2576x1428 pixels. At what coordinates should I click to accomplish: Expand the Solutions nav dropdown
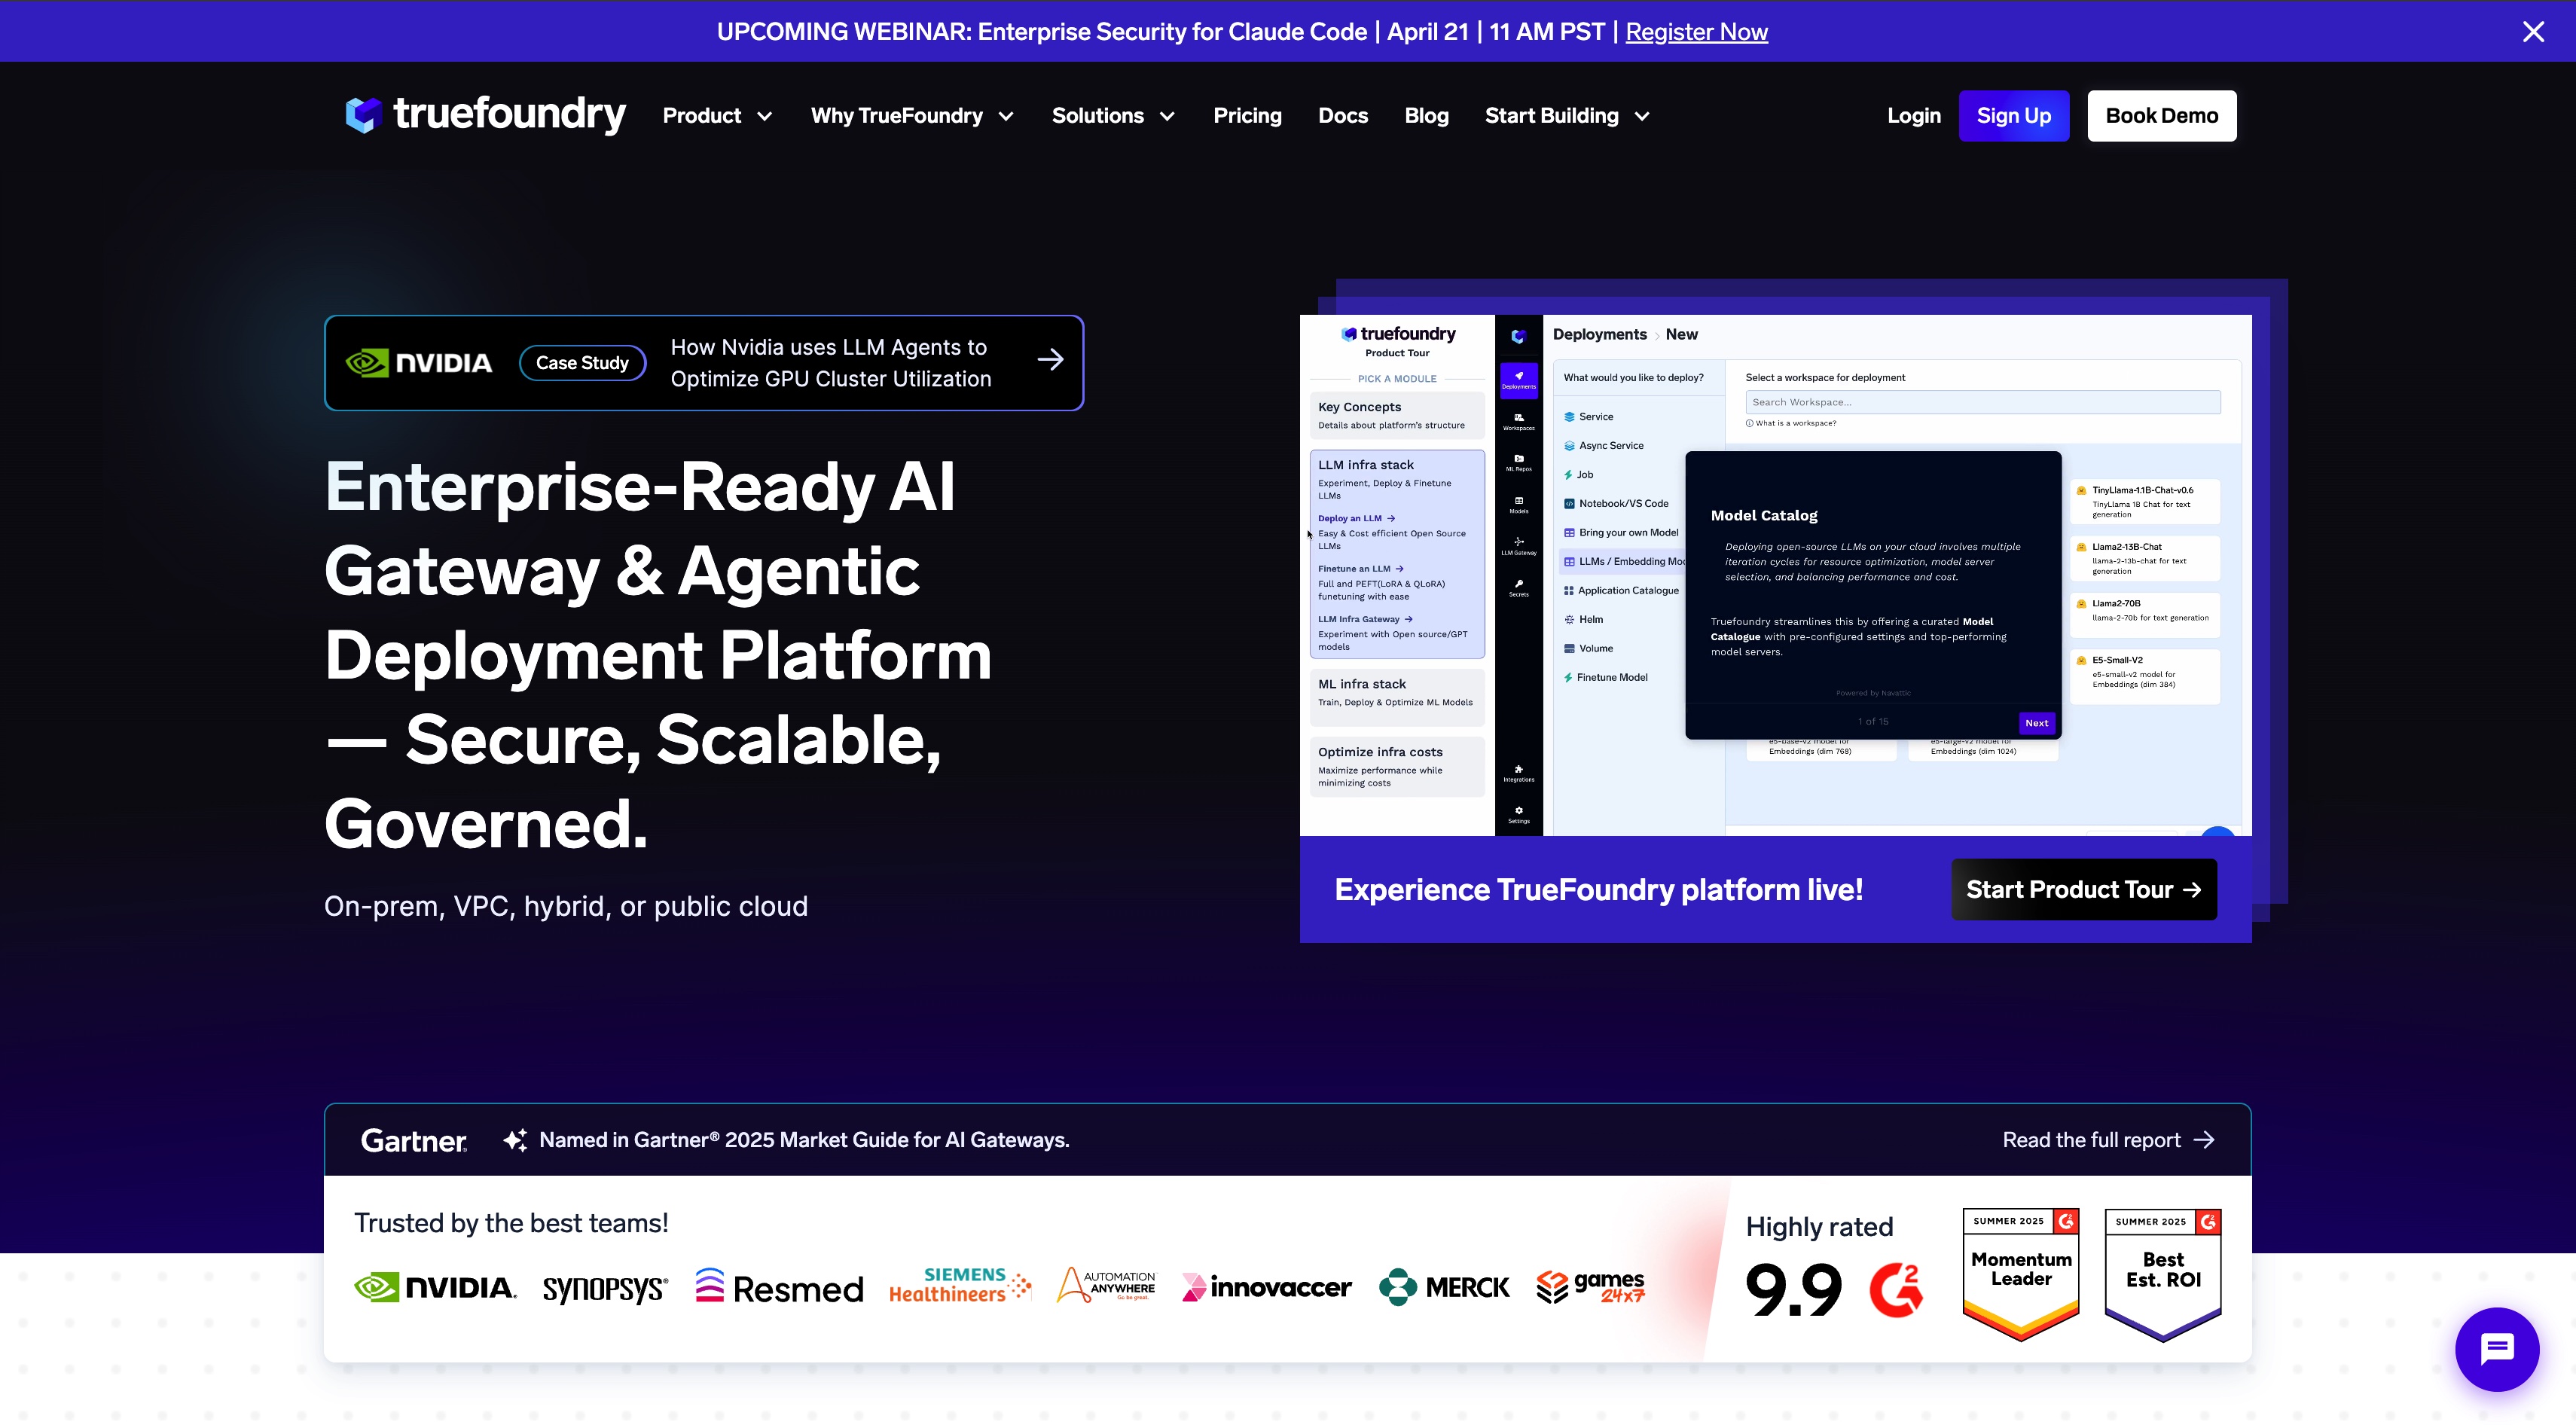[x=1112, y=116]
